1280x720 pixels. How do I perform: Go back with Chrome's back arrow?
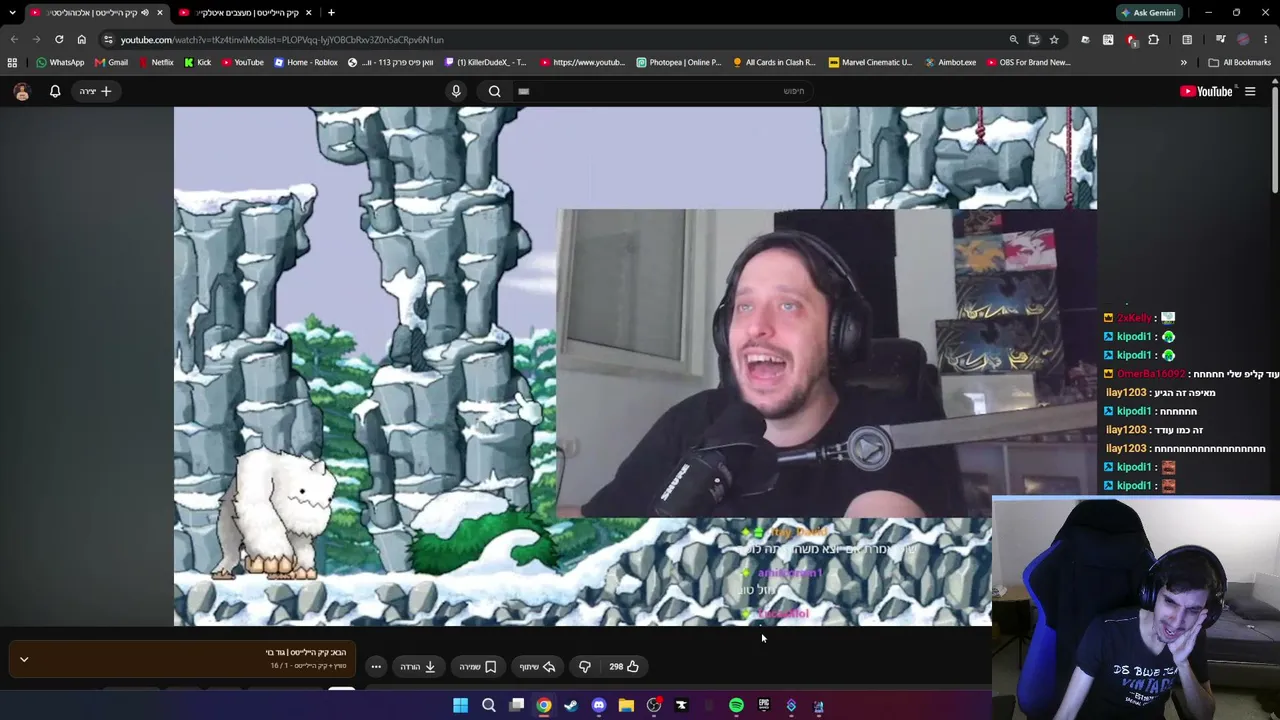click(x=14, y=39)
